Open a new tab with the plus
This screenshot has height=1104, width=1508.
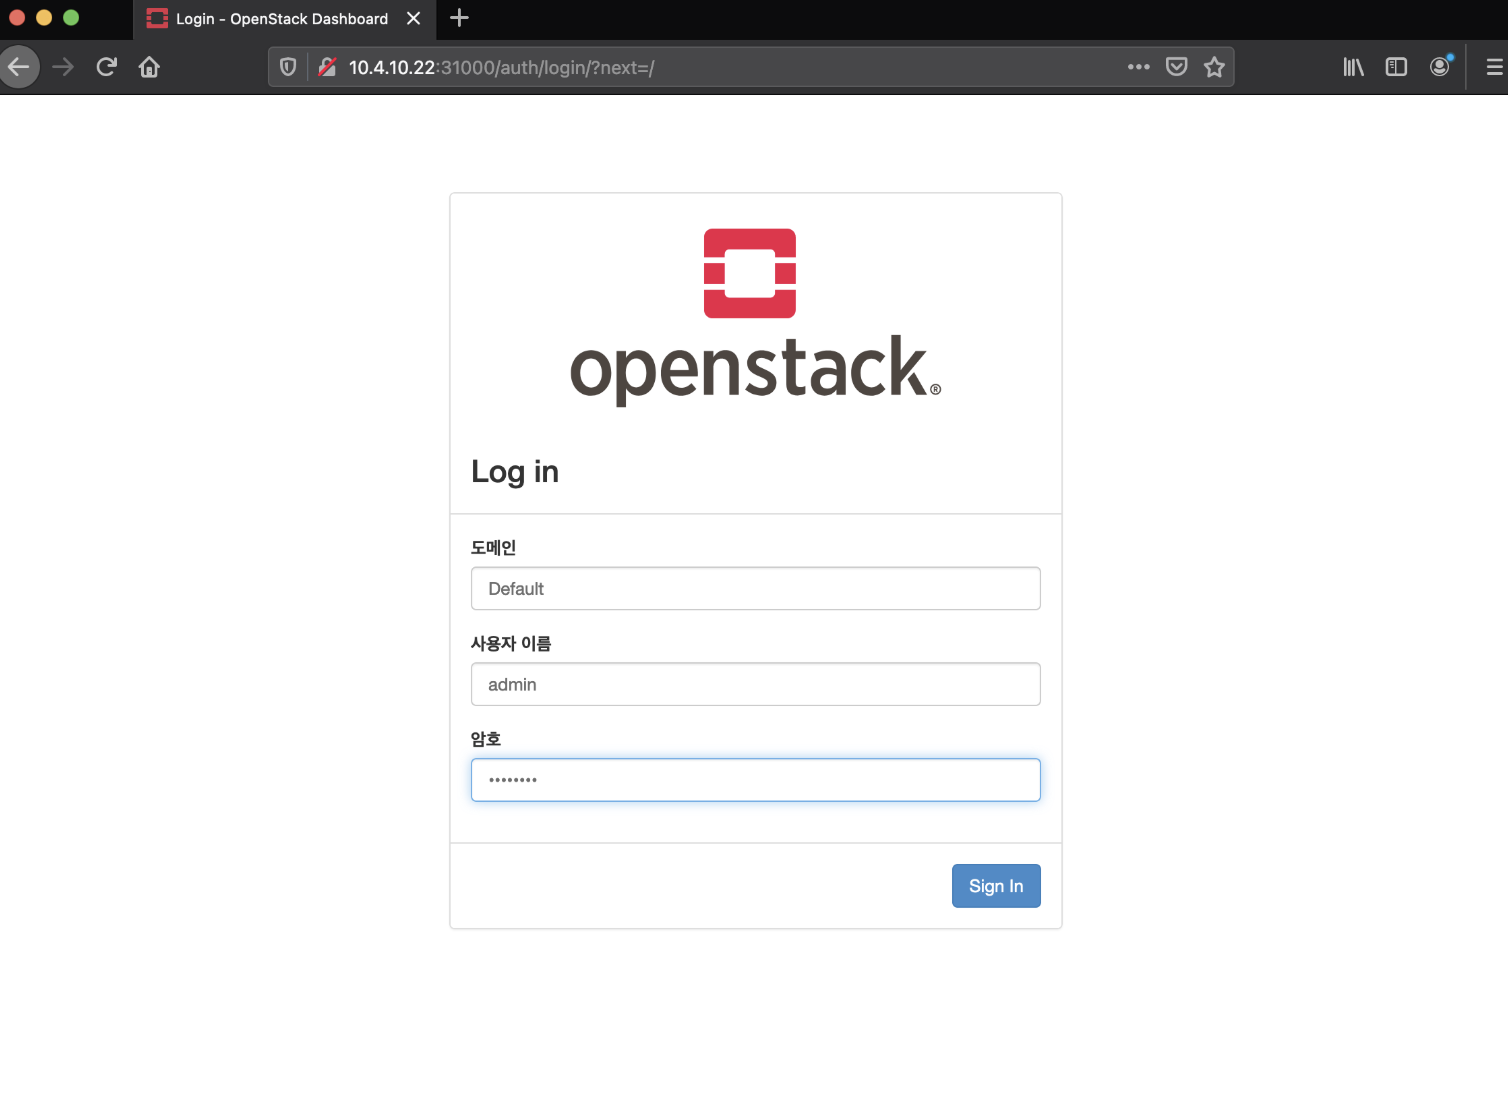pos(459,18)
